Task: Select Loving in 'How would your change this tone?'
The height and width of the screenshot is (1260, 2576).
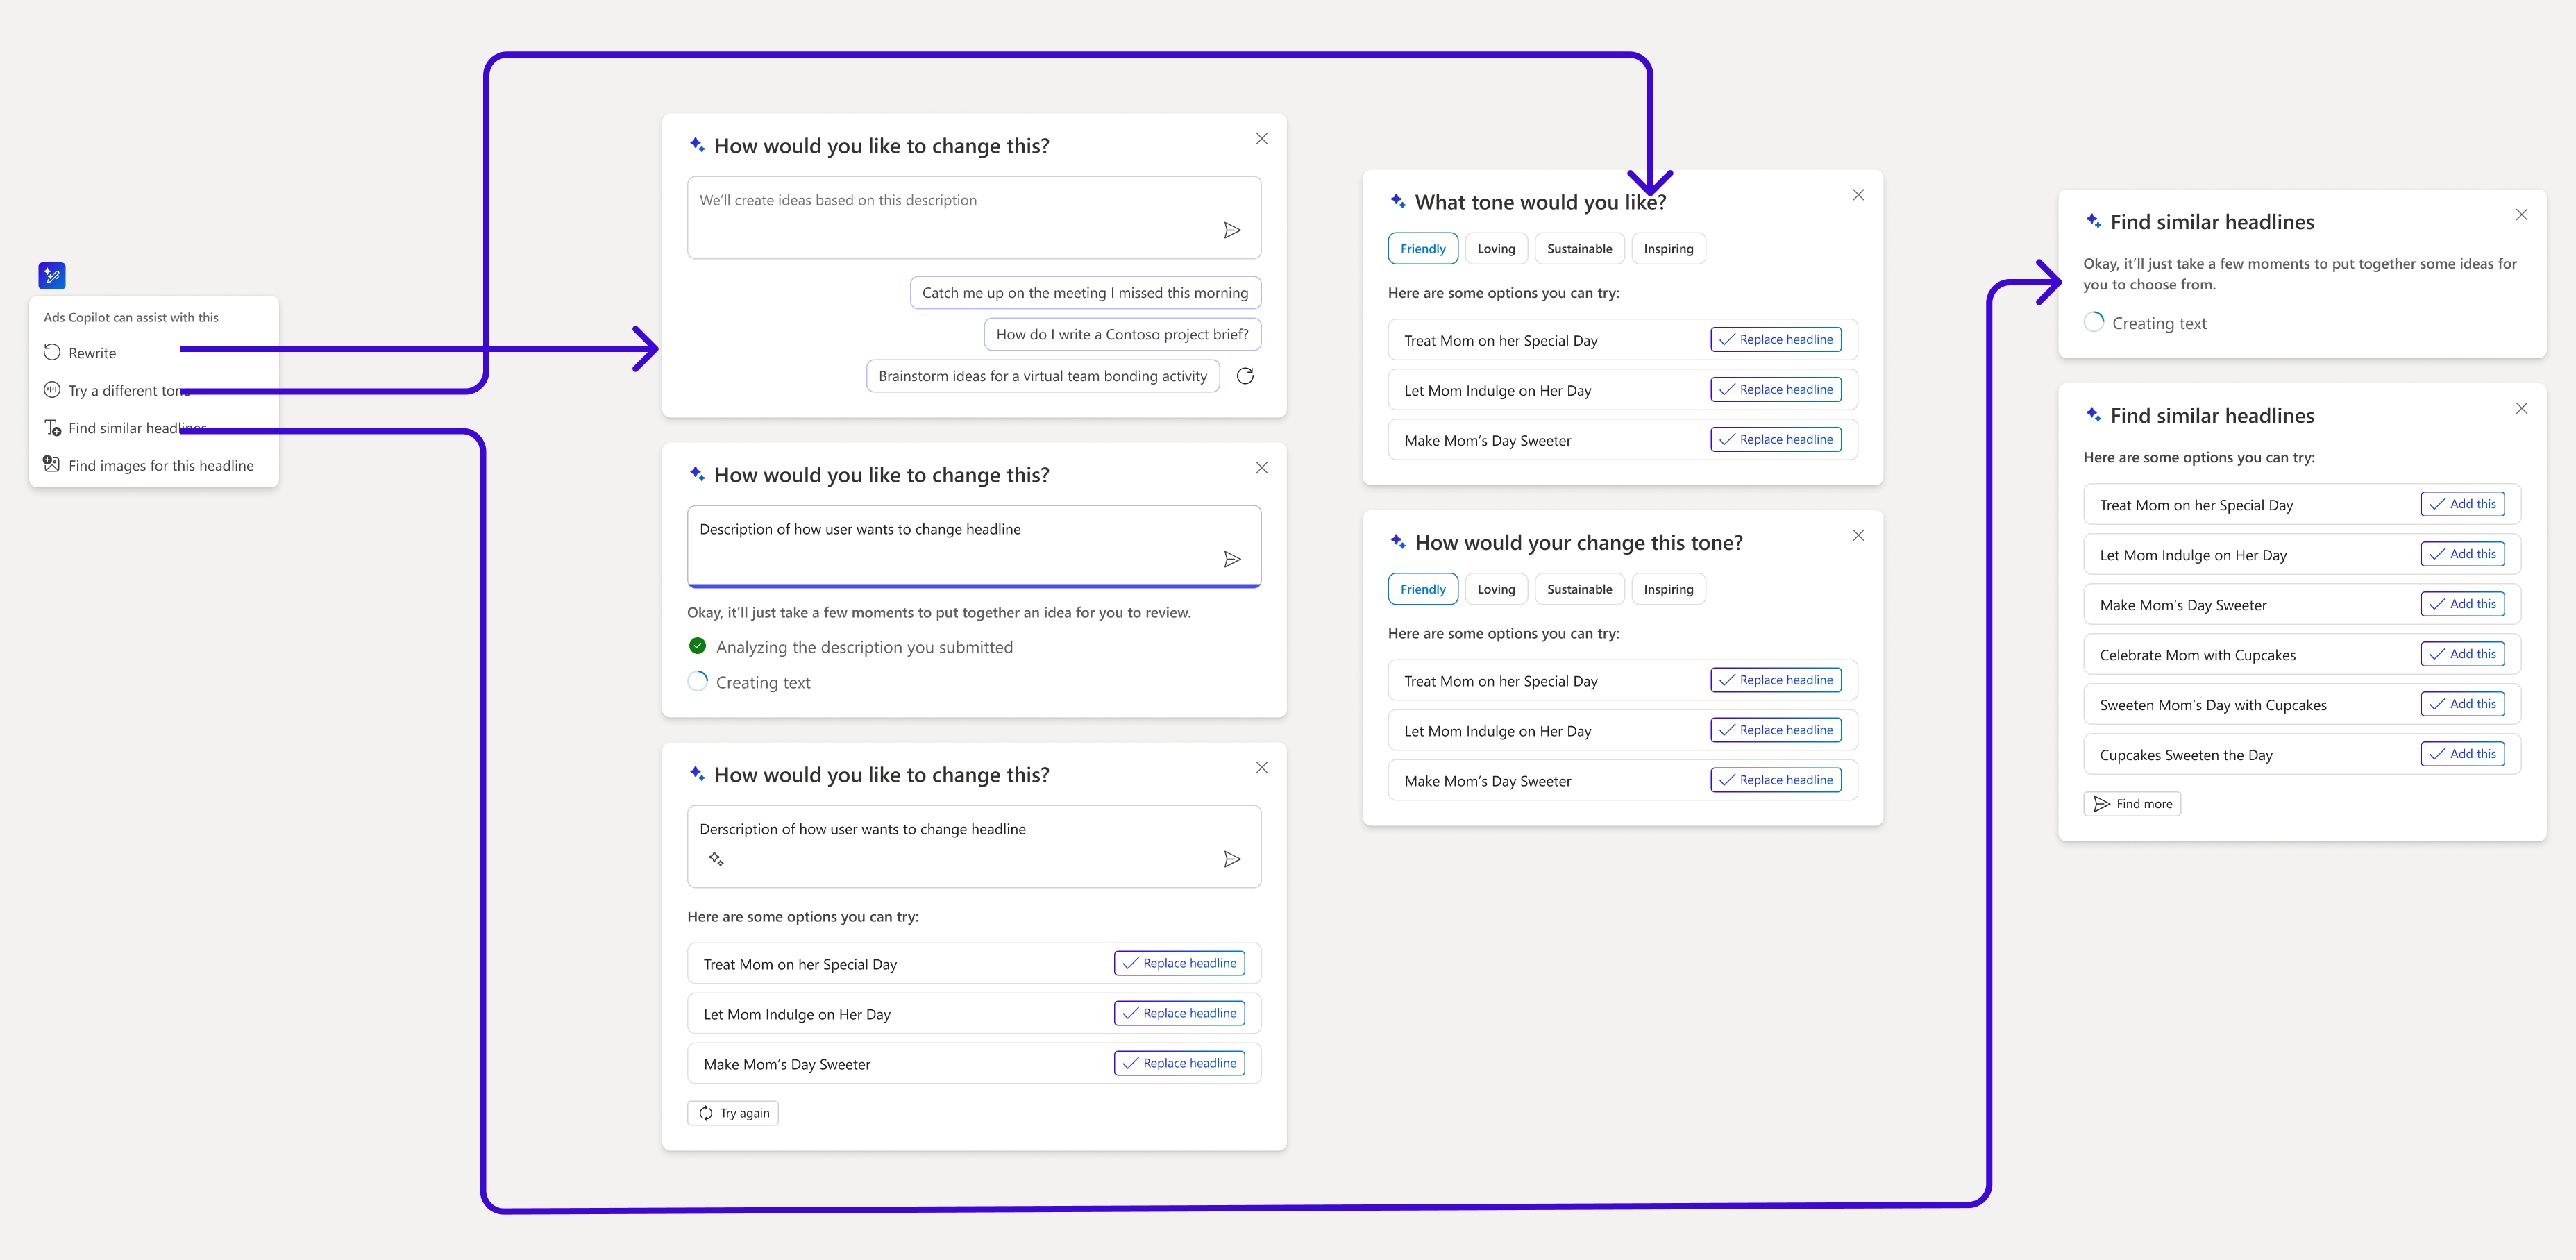Action: pyautogui.click(x=1496, y=589)
